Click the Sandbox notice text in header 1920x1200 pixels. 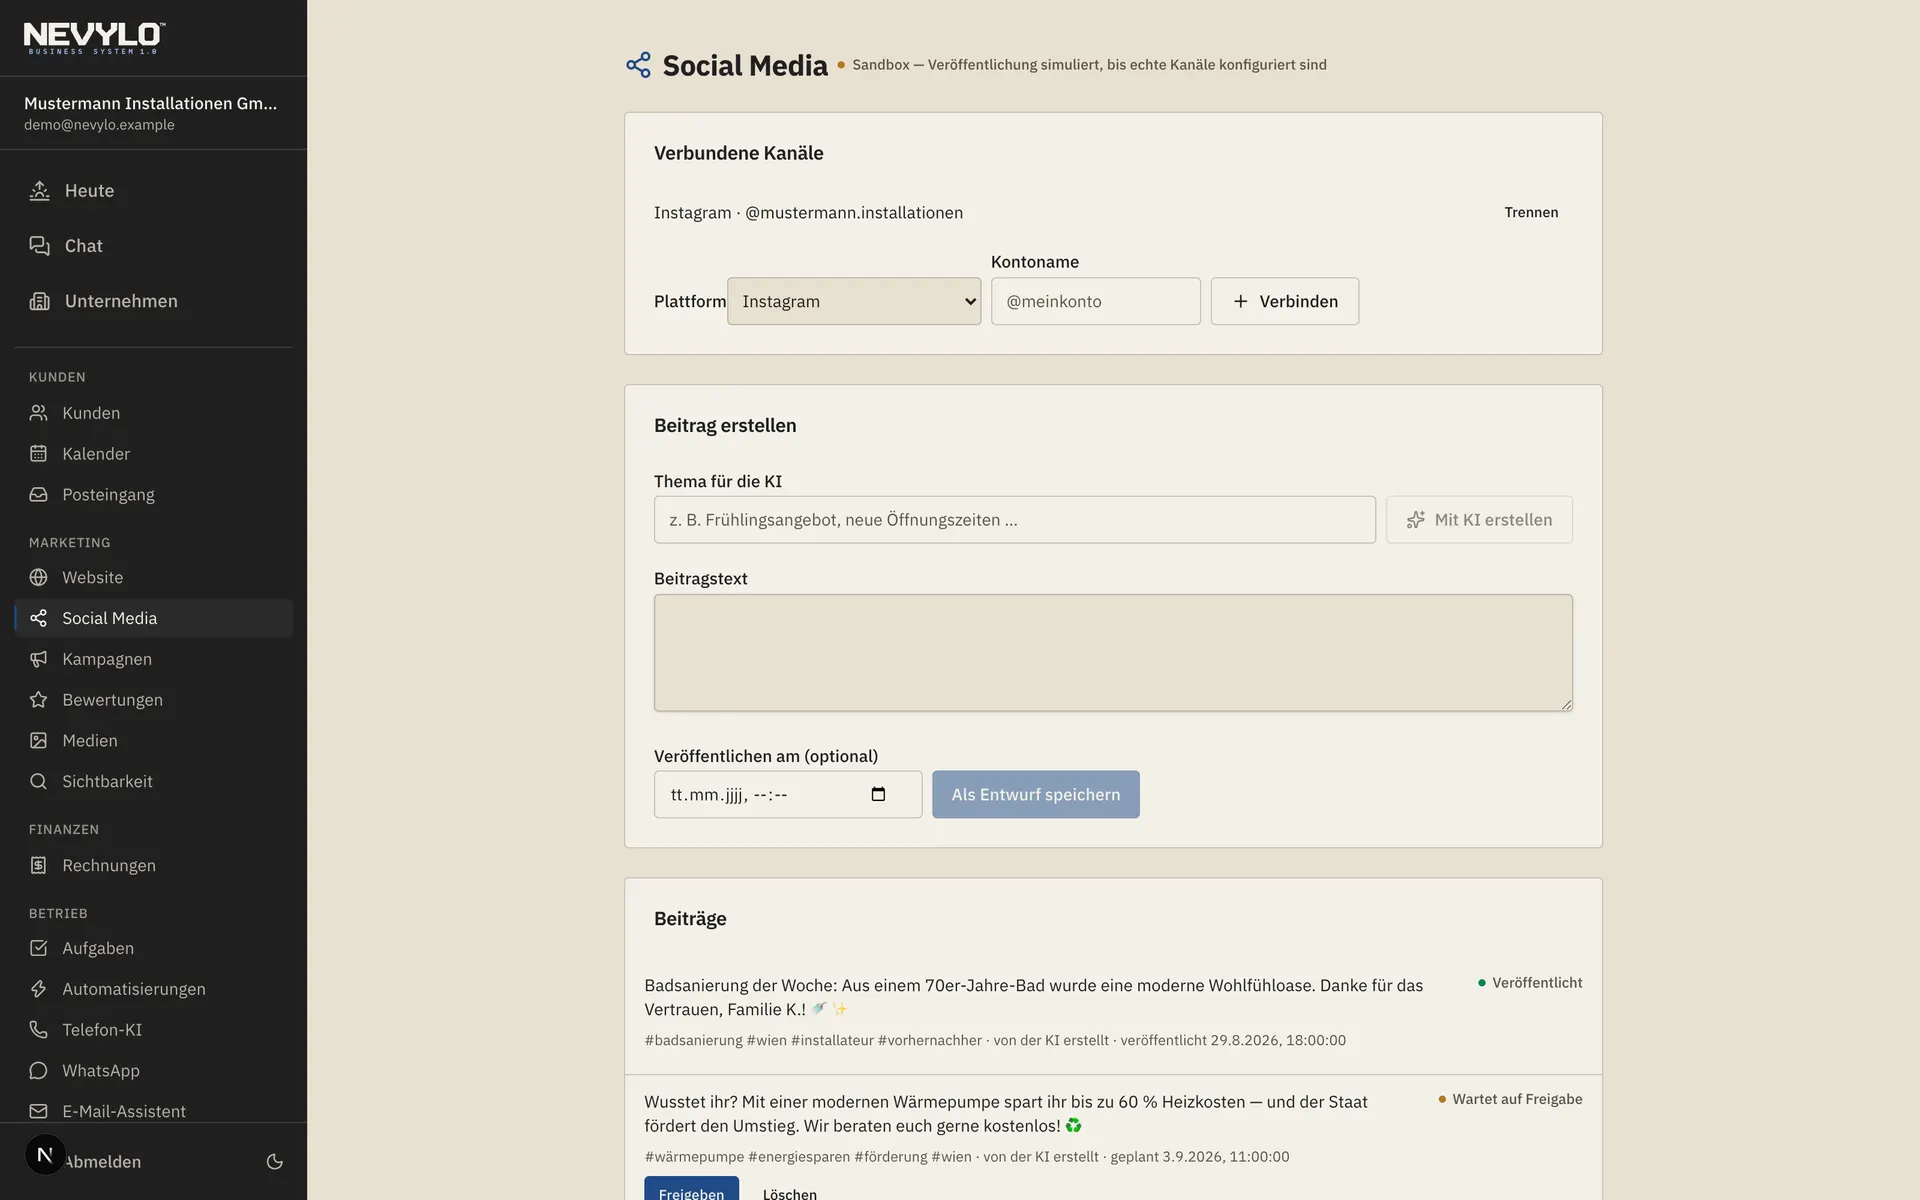tap(1089, 65)
